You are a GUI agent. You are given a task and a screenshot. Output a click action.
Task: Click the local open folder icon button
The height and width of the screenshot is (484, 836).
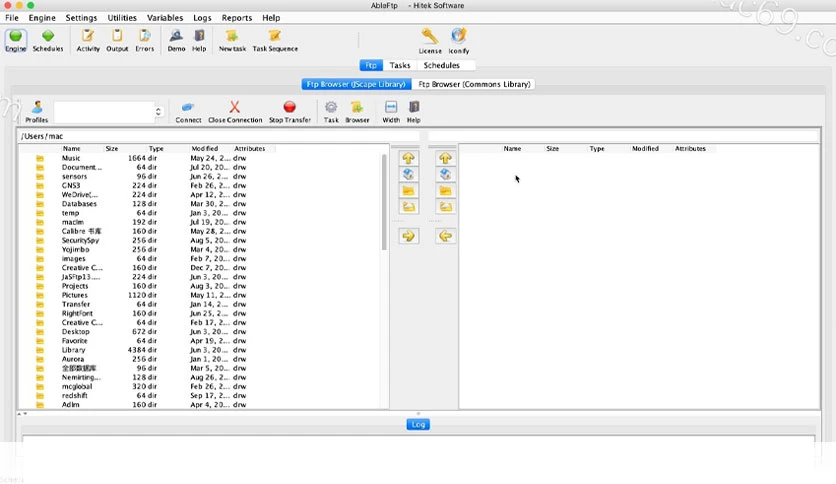[408, 207]
